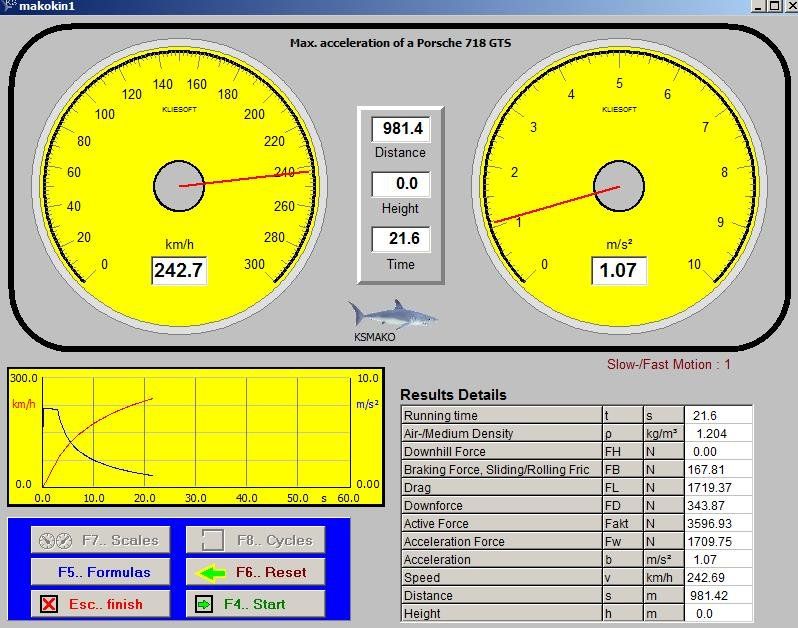Start the run with F4.. Start
This screenshot has width=798, height=628.
[x=255, y=604]
